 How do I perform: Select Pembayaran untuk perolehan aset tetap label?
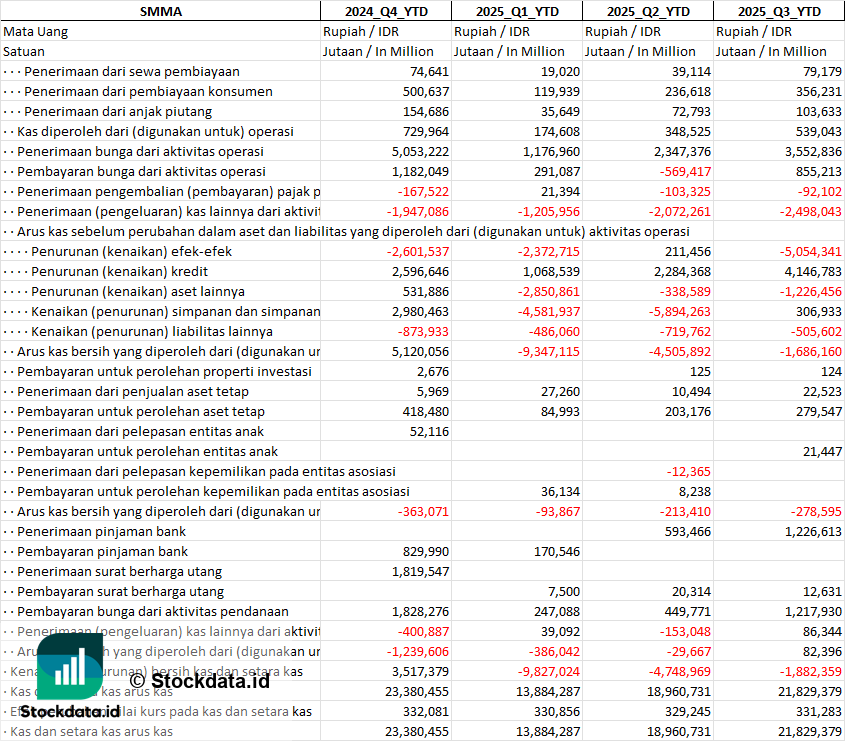click(x=141, y=411)
